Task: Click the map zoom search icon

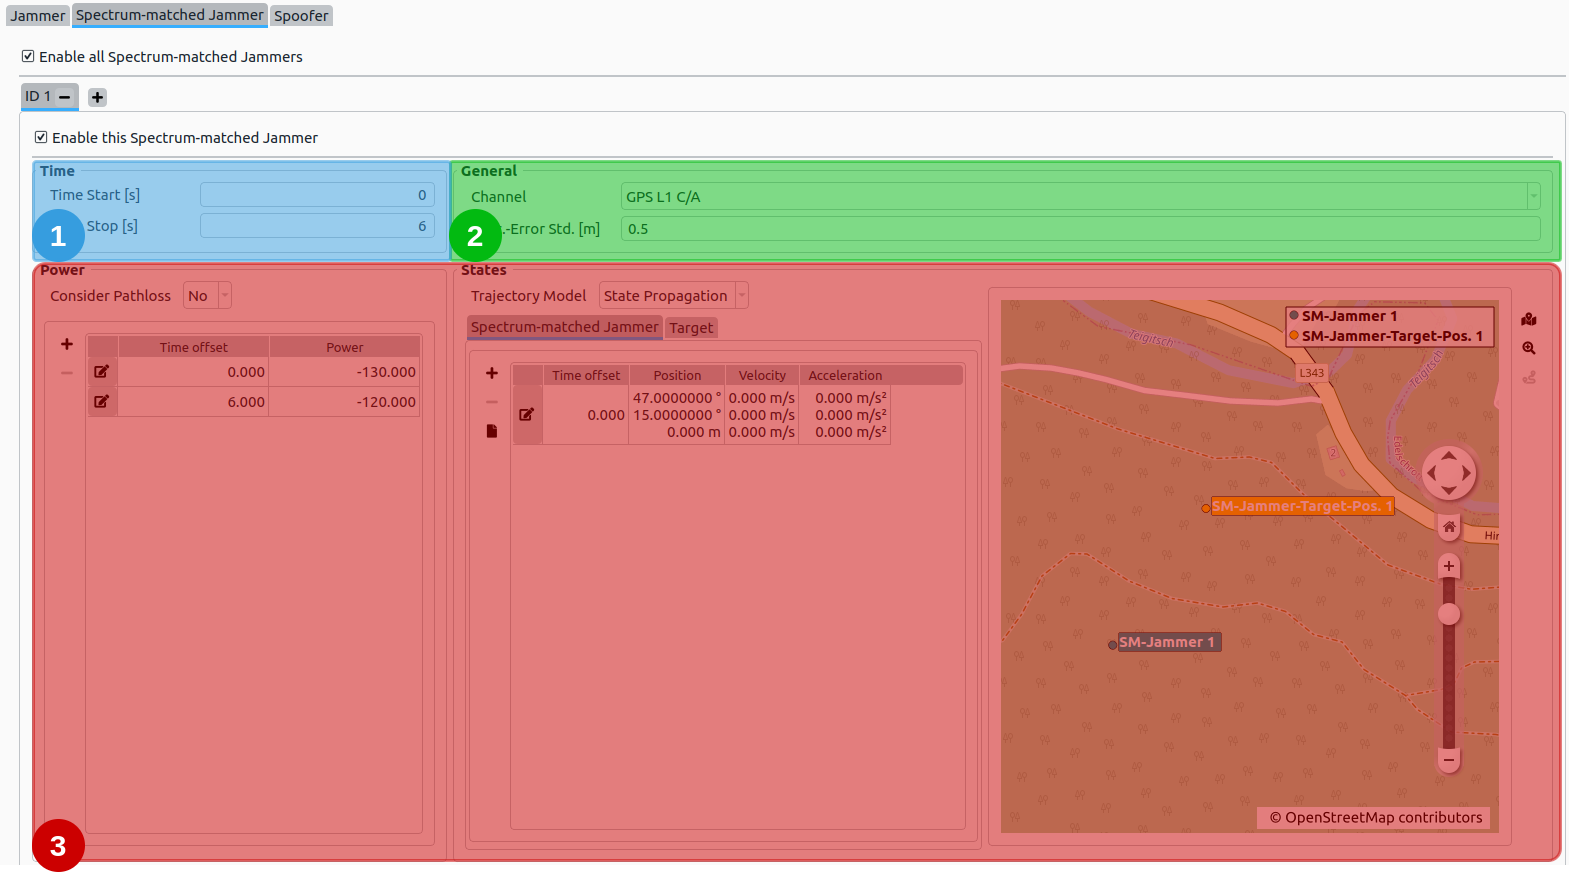Action: 1529,349
